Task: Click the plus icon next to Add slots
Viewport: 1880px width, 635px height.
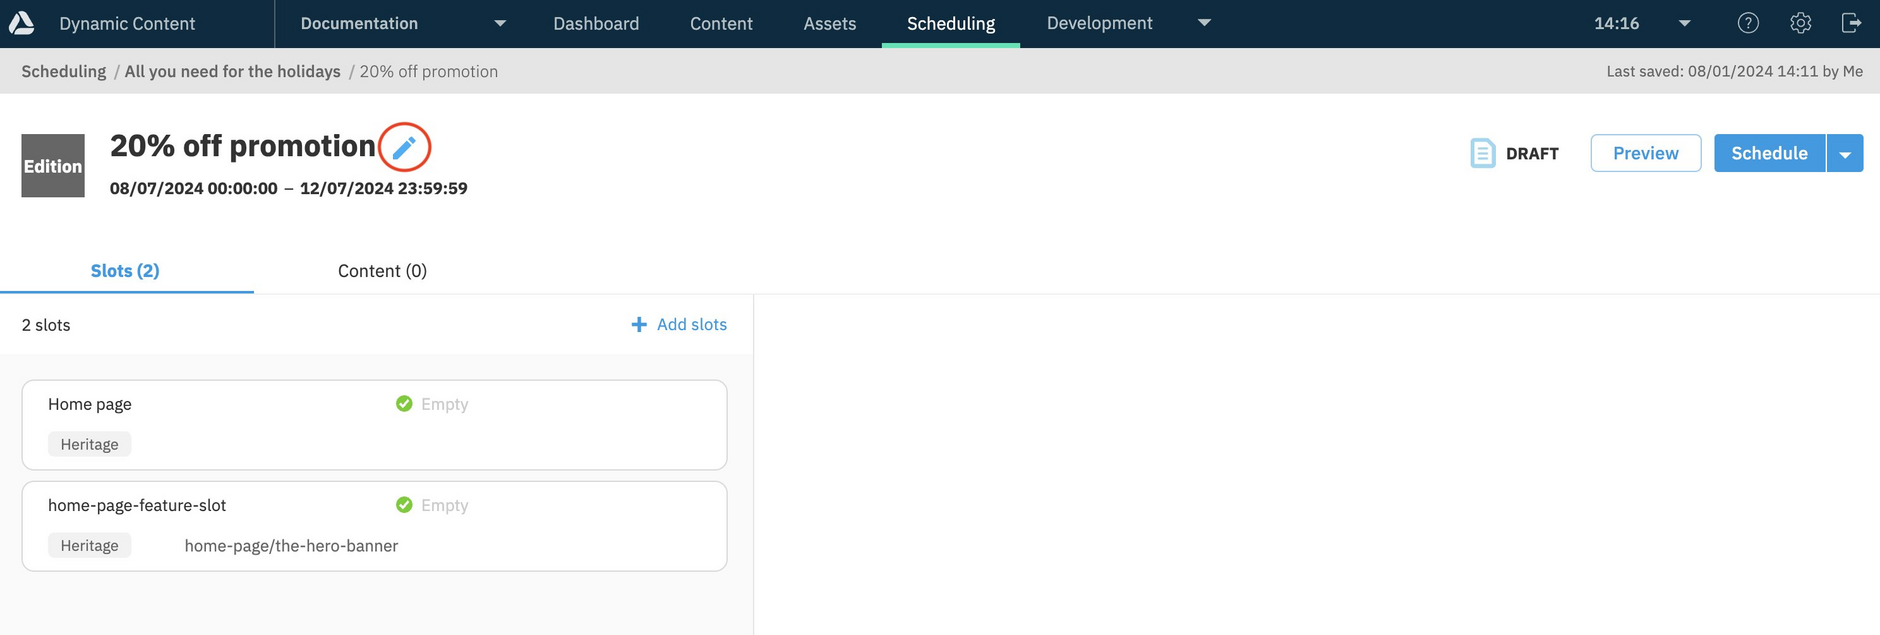Action: (639, 325)
